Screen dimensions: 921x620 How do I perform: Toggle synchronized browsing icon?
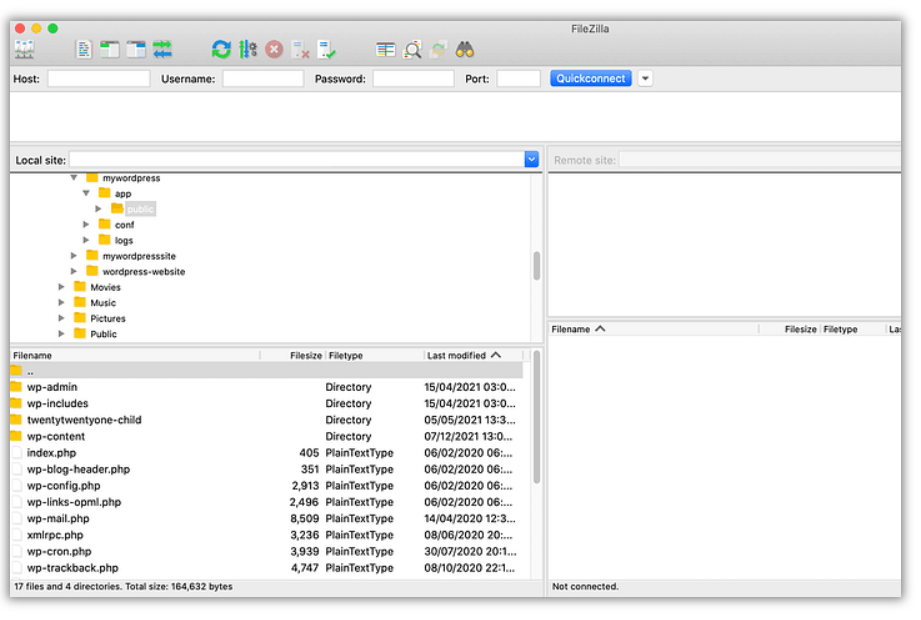click(x=438, y=49)
